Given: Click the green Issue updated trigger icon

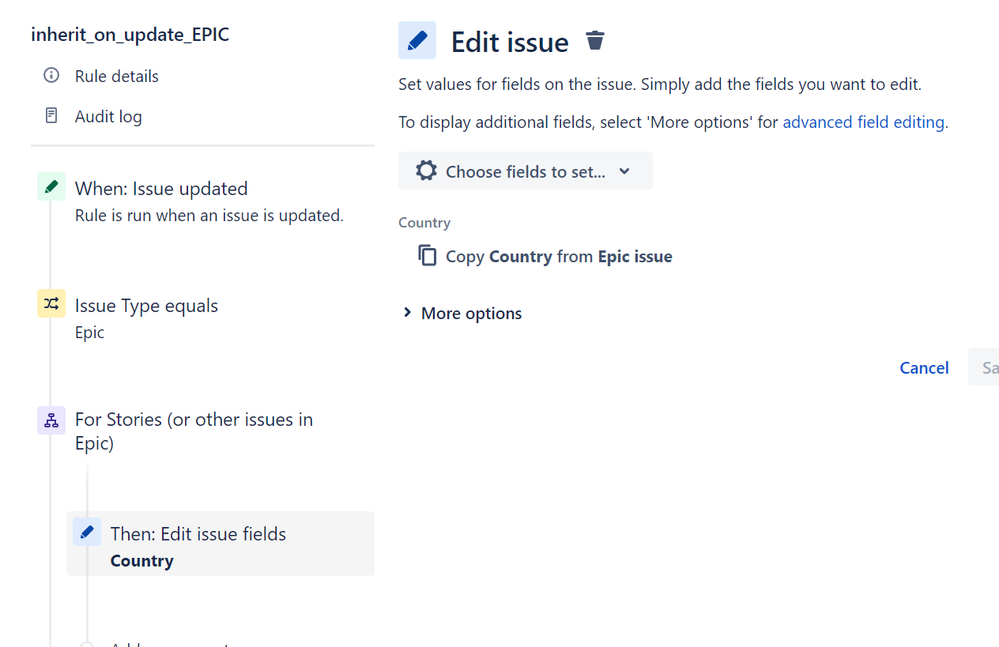Looking at the screenshot, I should coord(51,187).
